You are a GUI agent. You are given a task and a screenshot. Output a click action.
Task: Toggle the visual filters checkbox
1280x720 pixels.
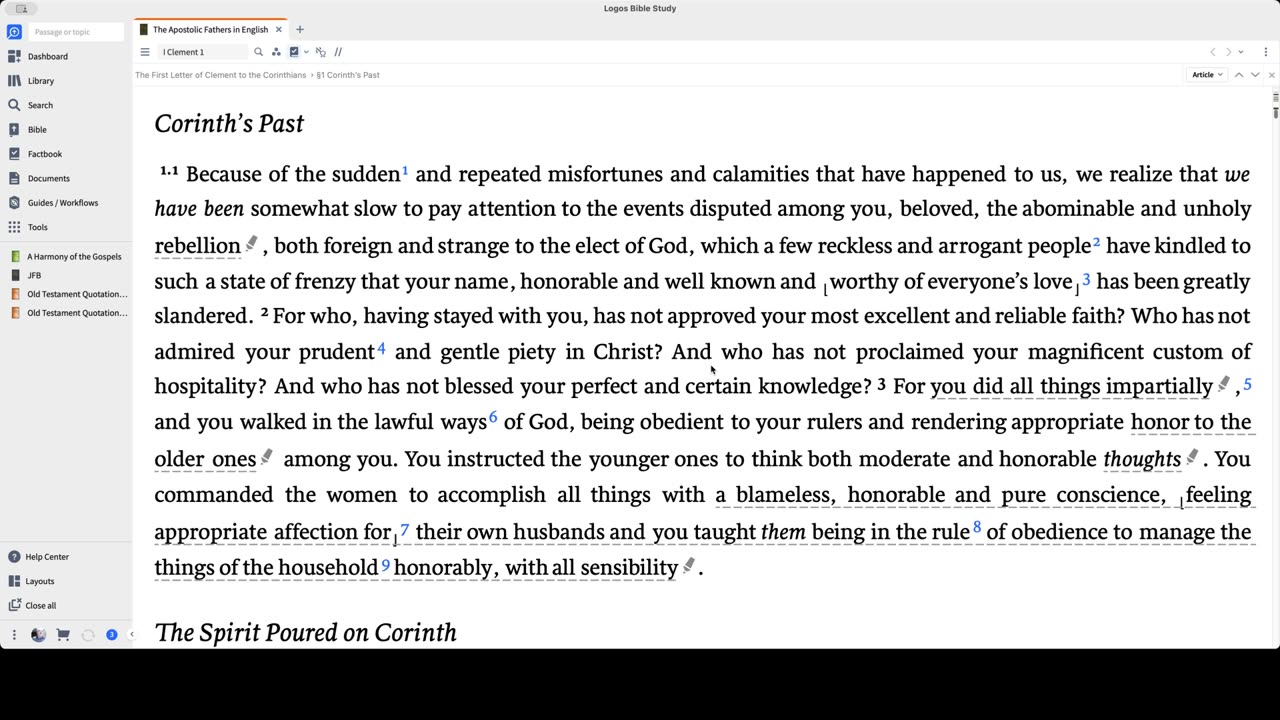tap(294, 52)
